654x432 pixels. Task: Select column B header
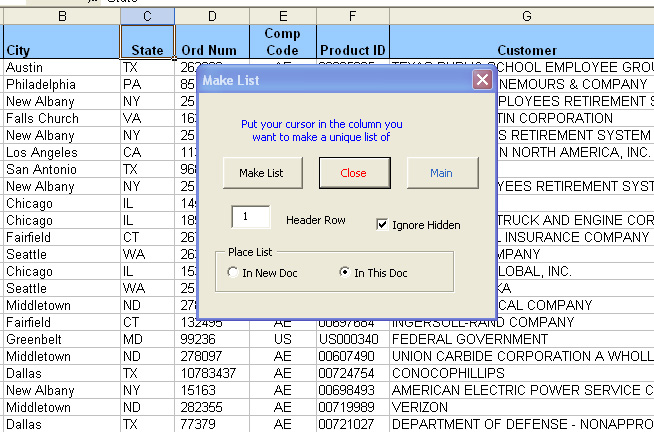coord(62,16)
